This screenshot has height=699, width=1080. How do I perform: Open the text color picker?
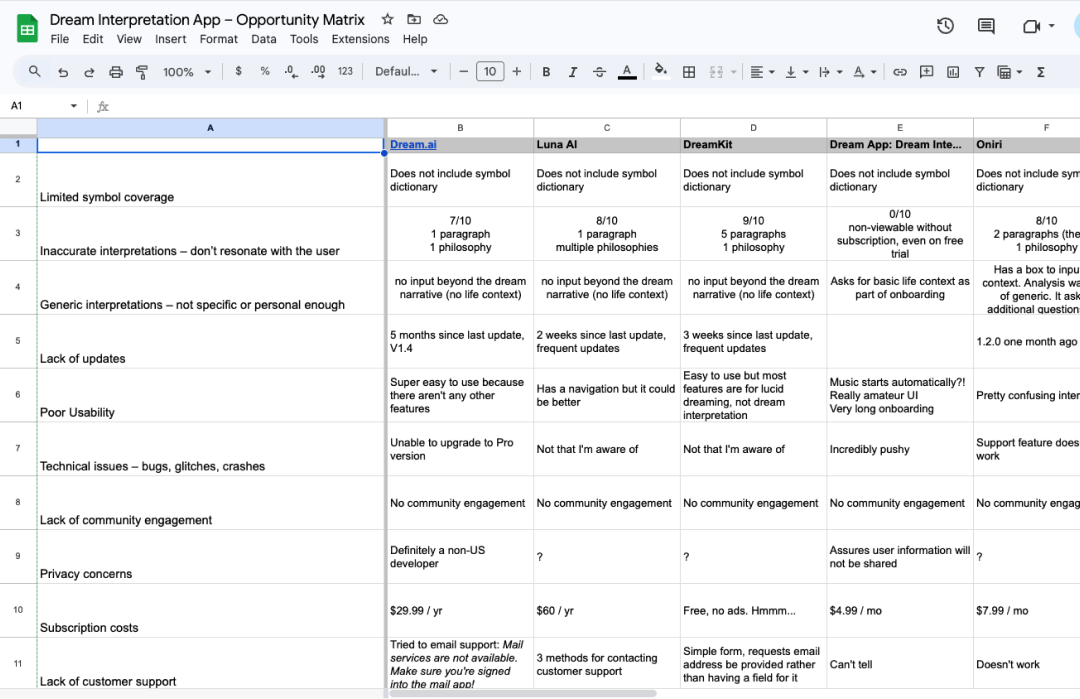pos(627,72)
